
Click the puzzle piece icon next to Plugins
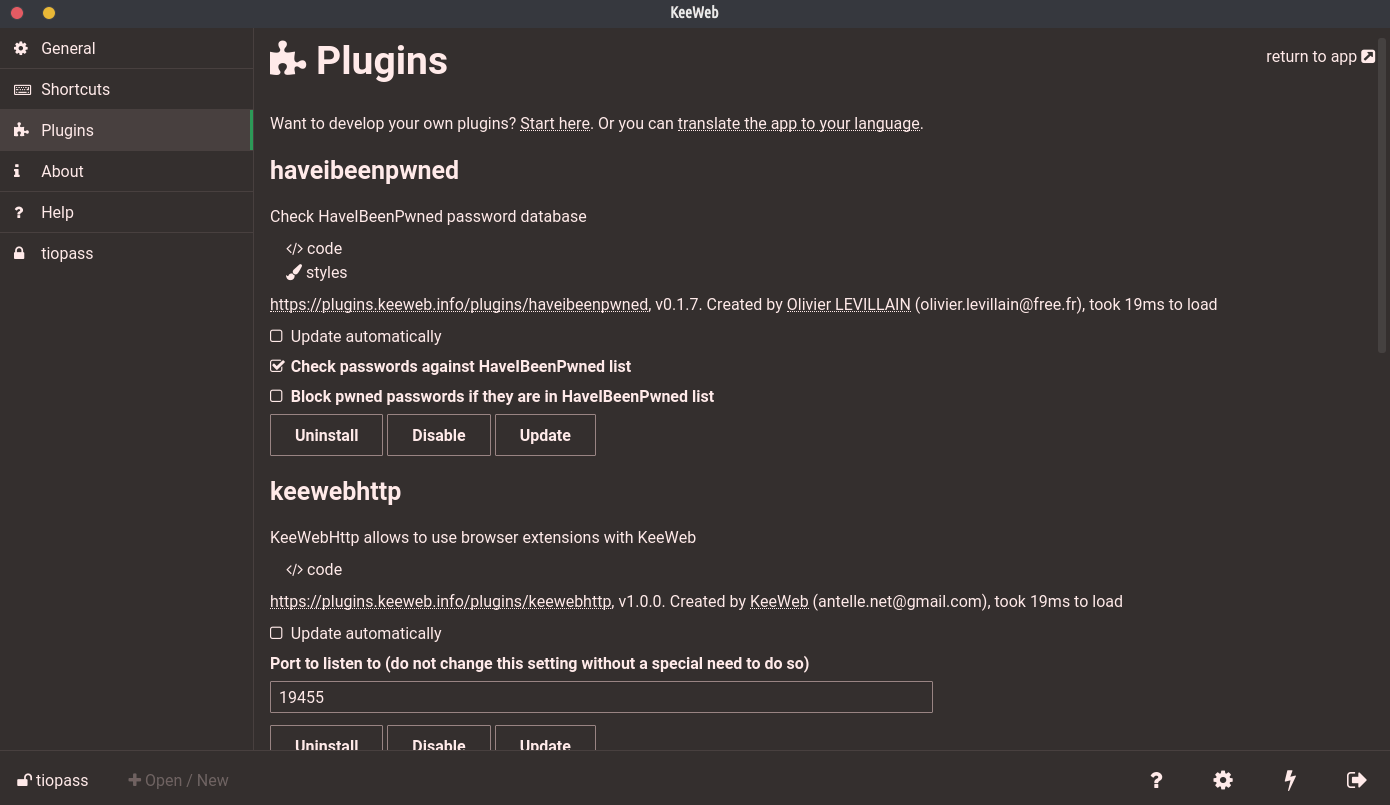(21, 130)
